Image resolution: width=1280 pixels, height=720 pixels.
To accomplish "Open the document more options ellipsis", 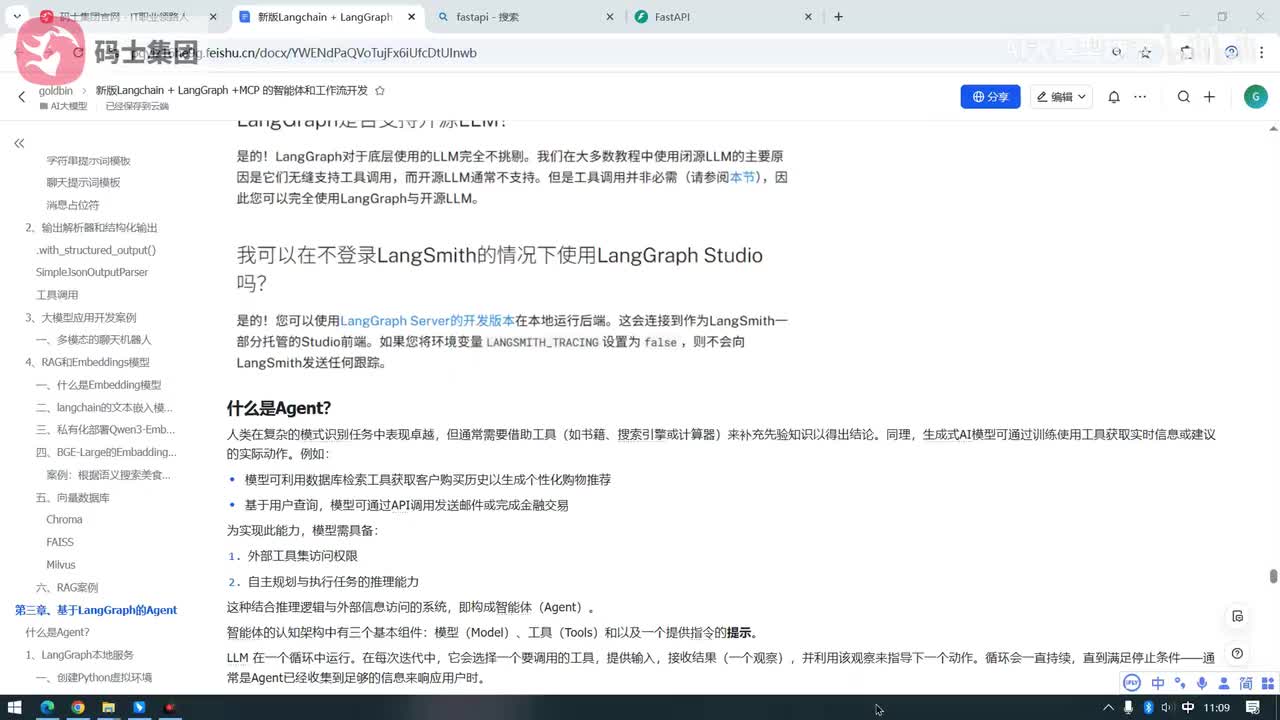I will click(x=1140, y=97).
